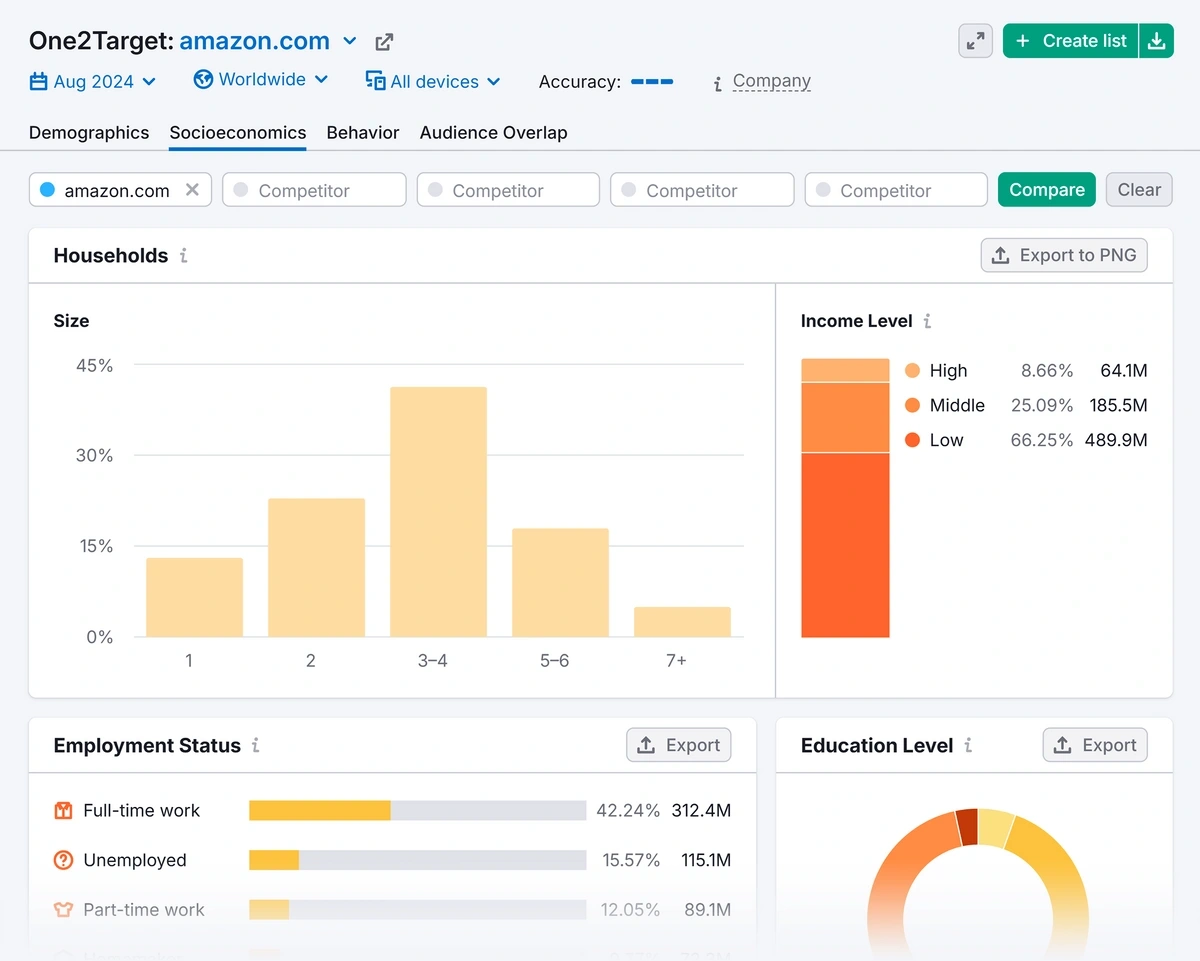Image resolution: width=1200 pixels, height=961 pixels.
Task: Click the High income legend swatch
Action: (912, 371)
